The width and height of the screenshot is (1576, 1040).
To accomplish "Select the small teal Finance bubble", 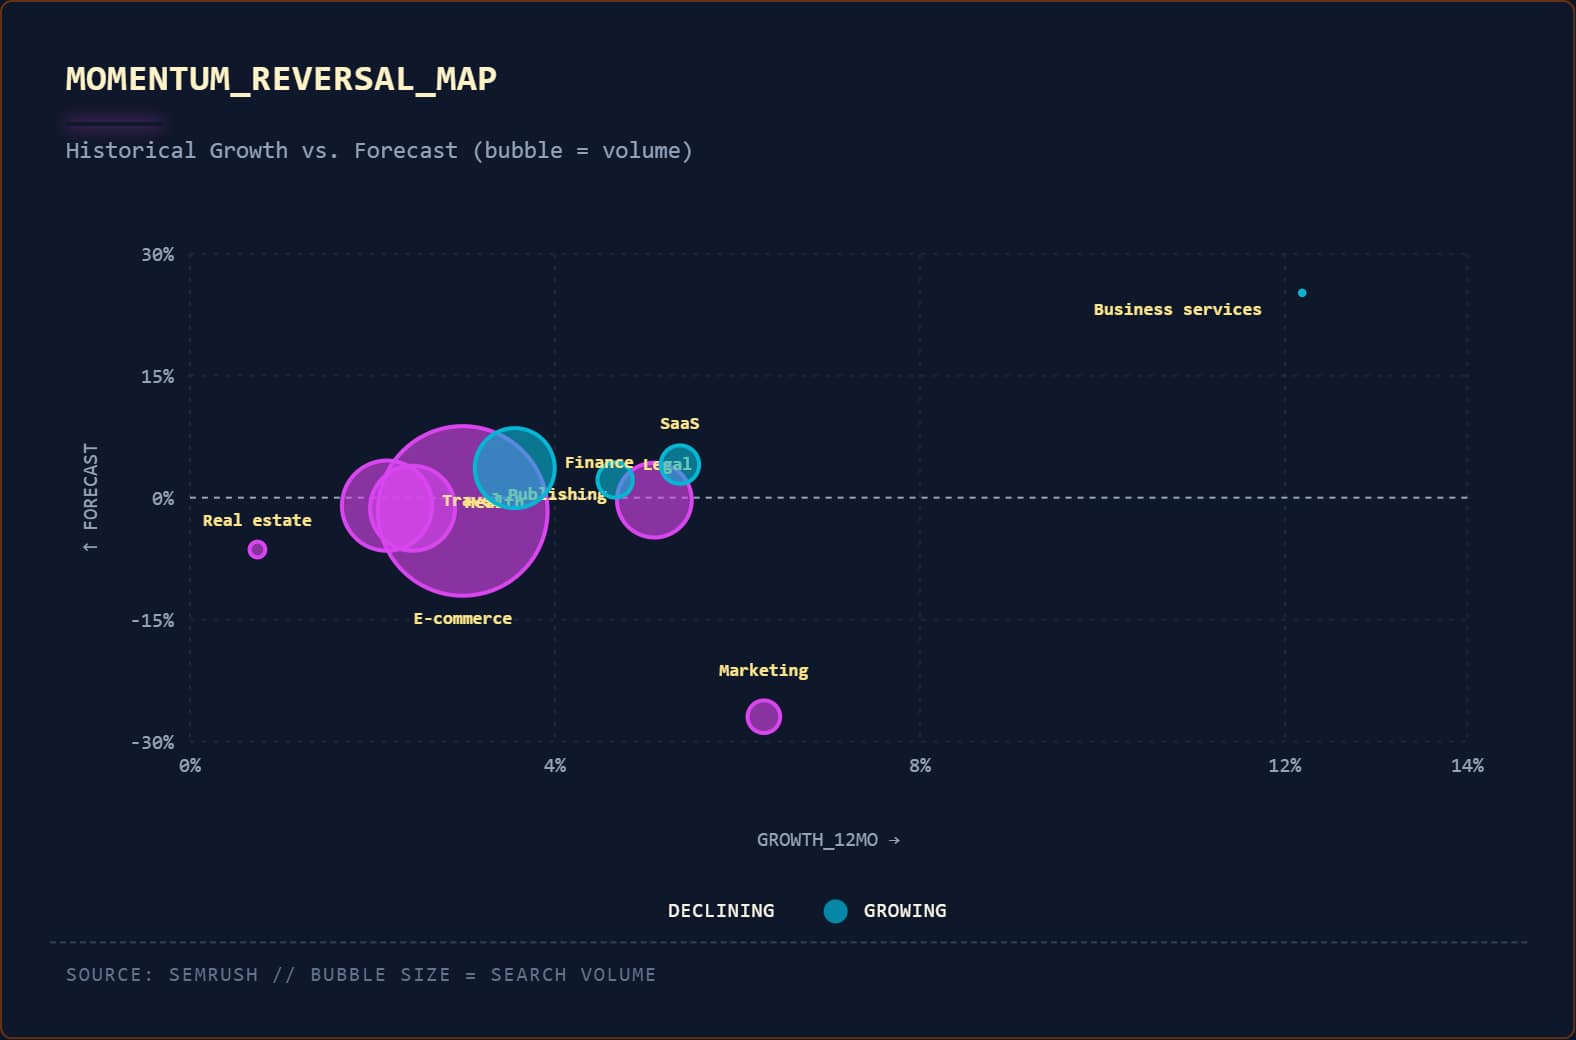I will (615, 481).
